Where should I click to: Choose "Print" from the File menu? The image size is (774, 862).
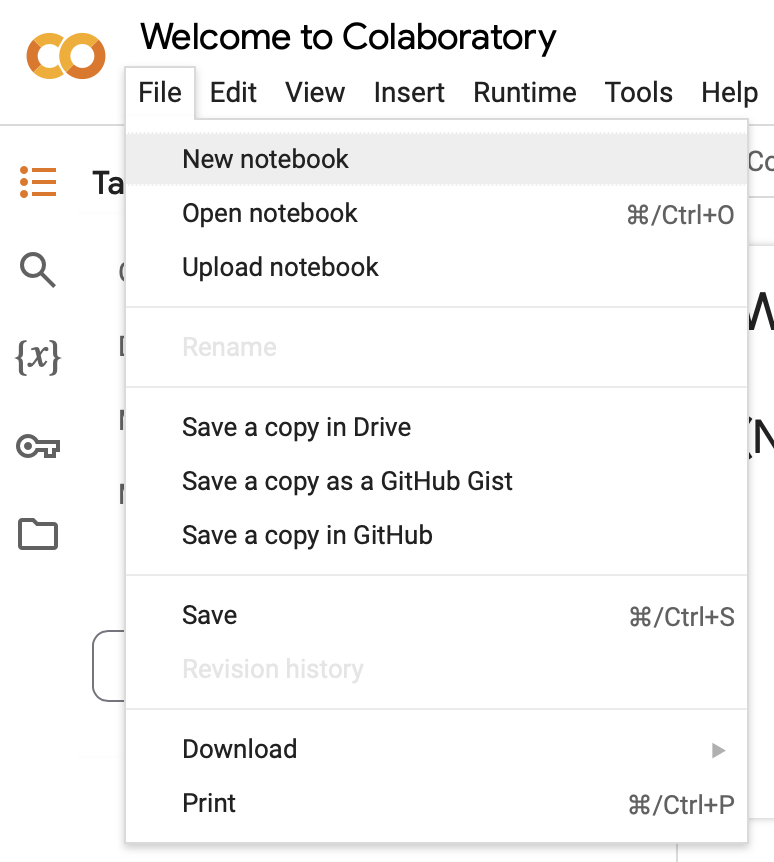208,802
